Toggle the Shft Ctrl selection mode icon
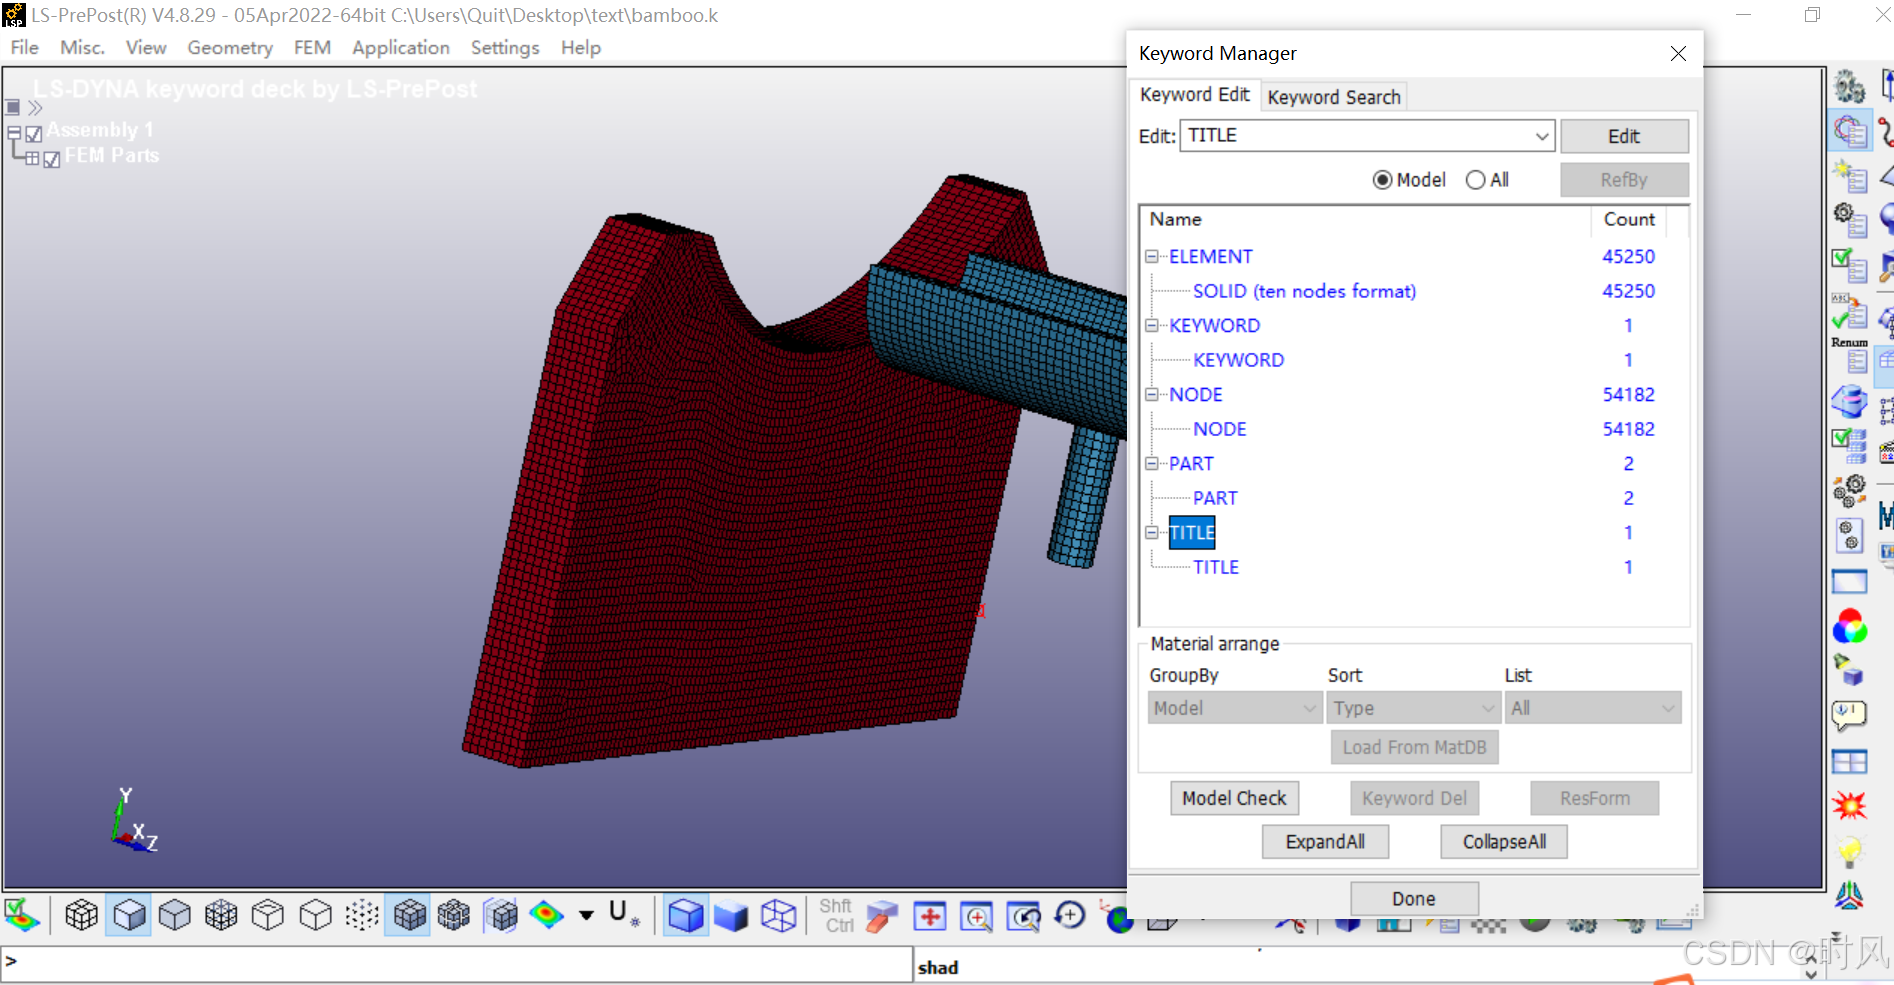Screen dimensions: 1894x985 (x=837, y=915)
